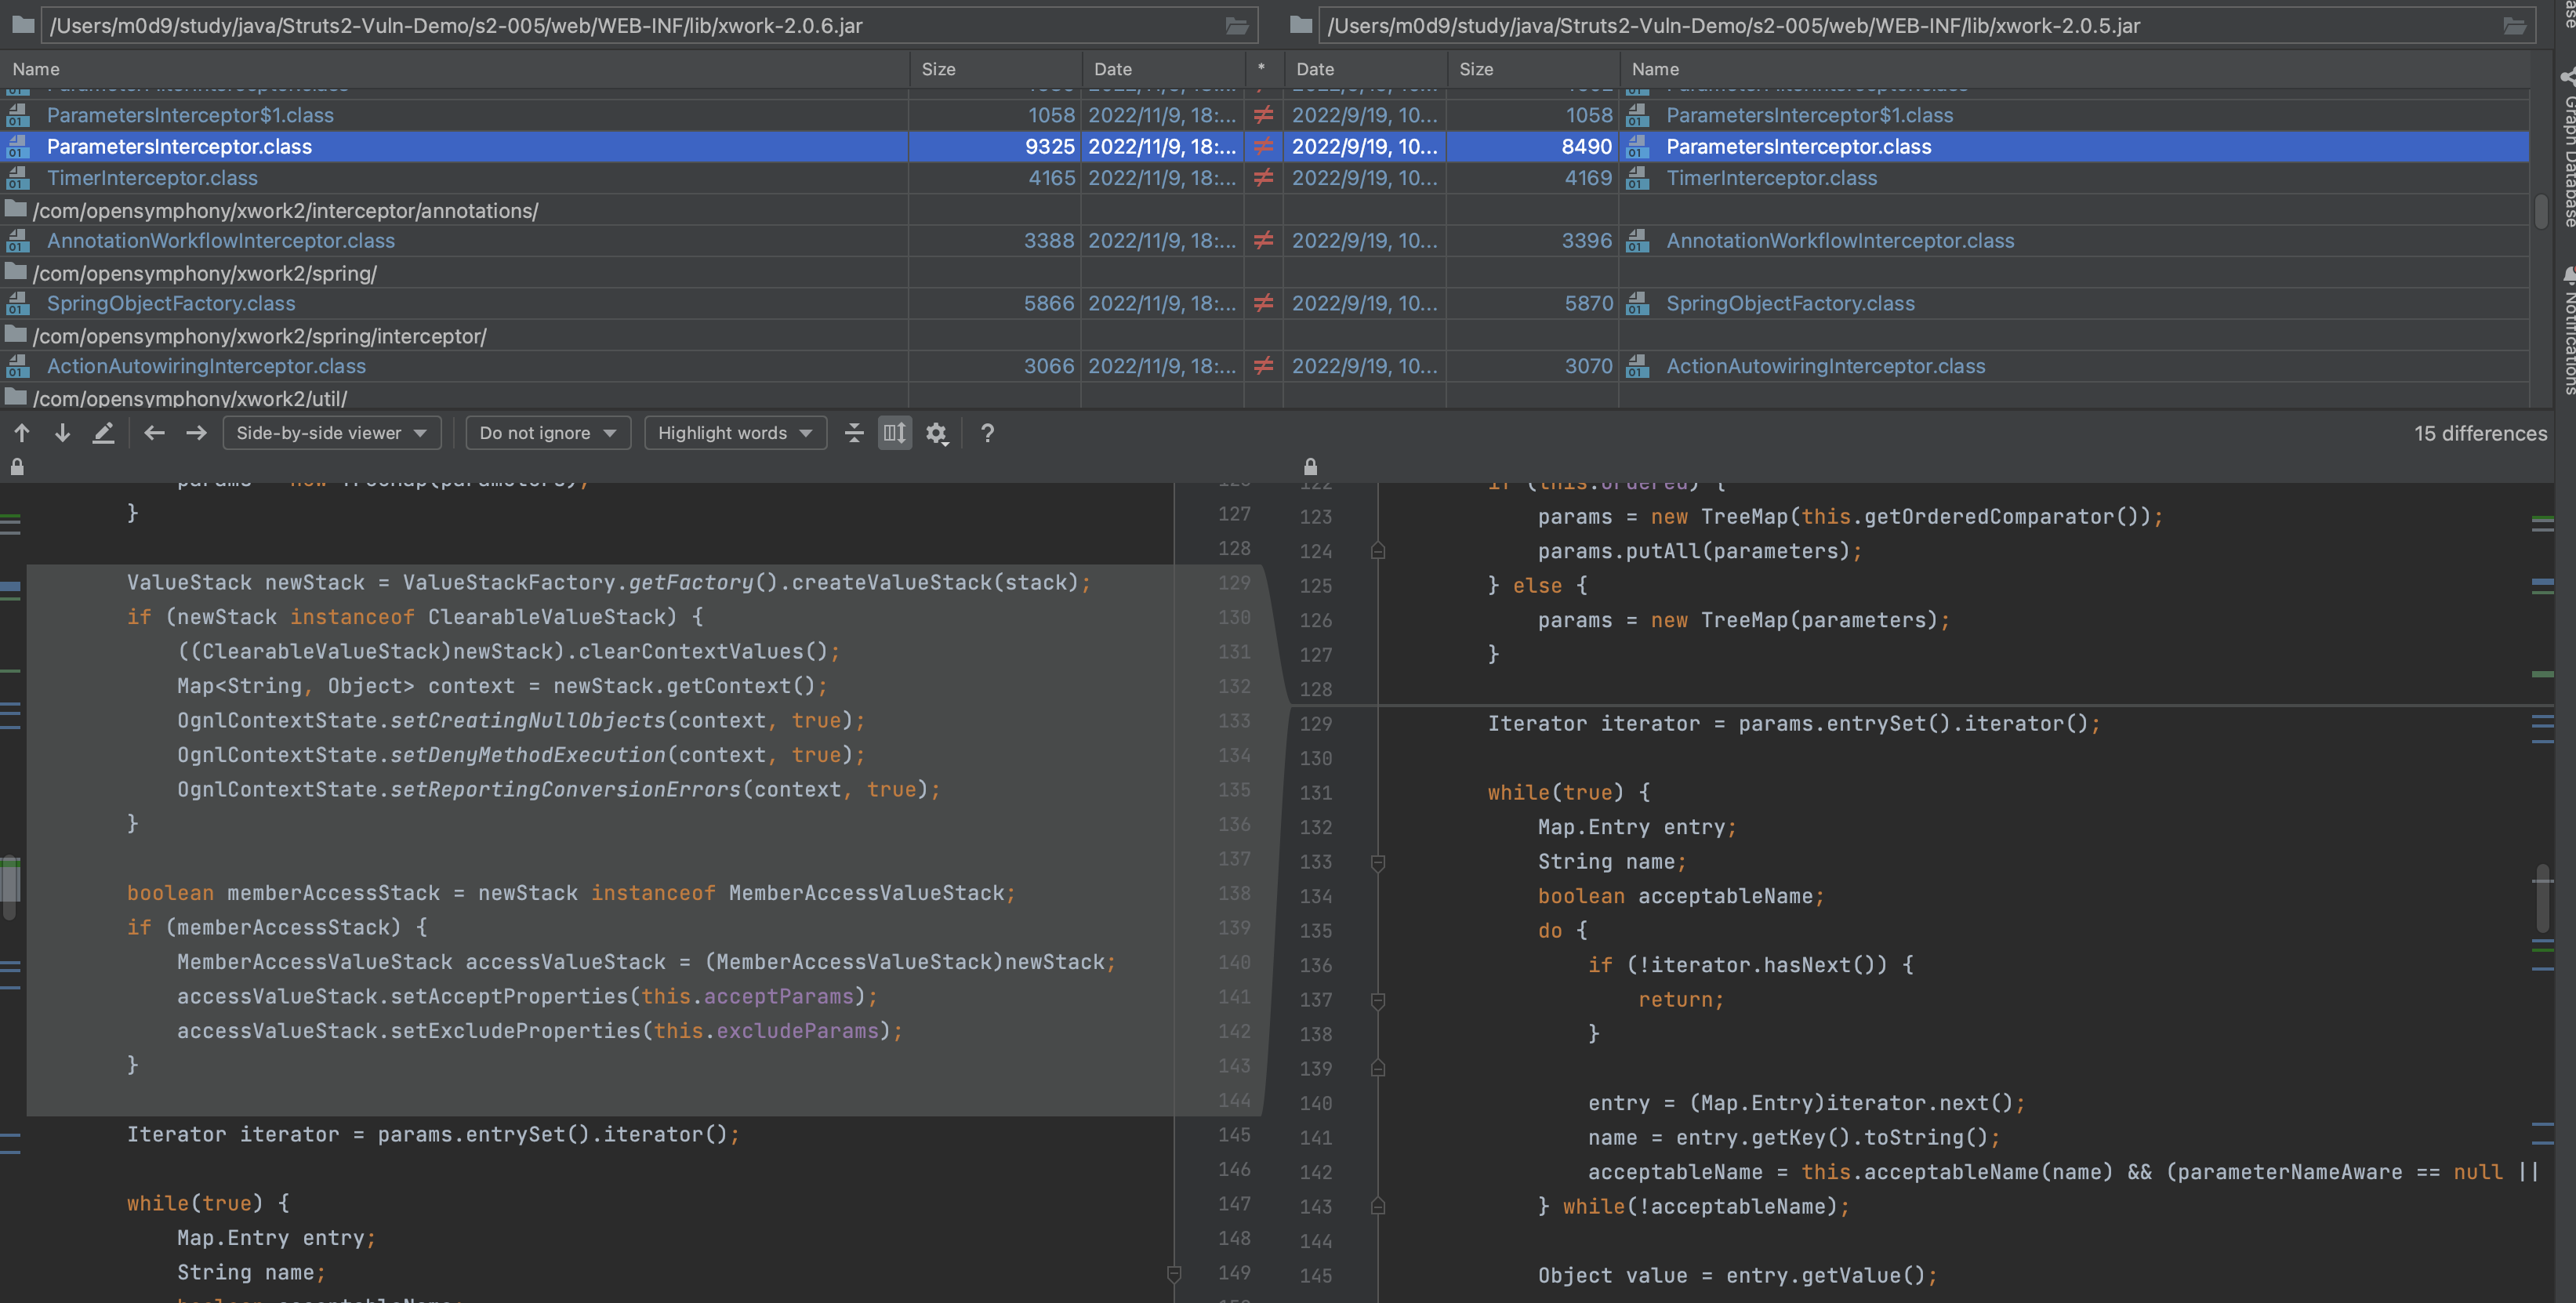Toggle right editor read-only lock

[1310, 467]
